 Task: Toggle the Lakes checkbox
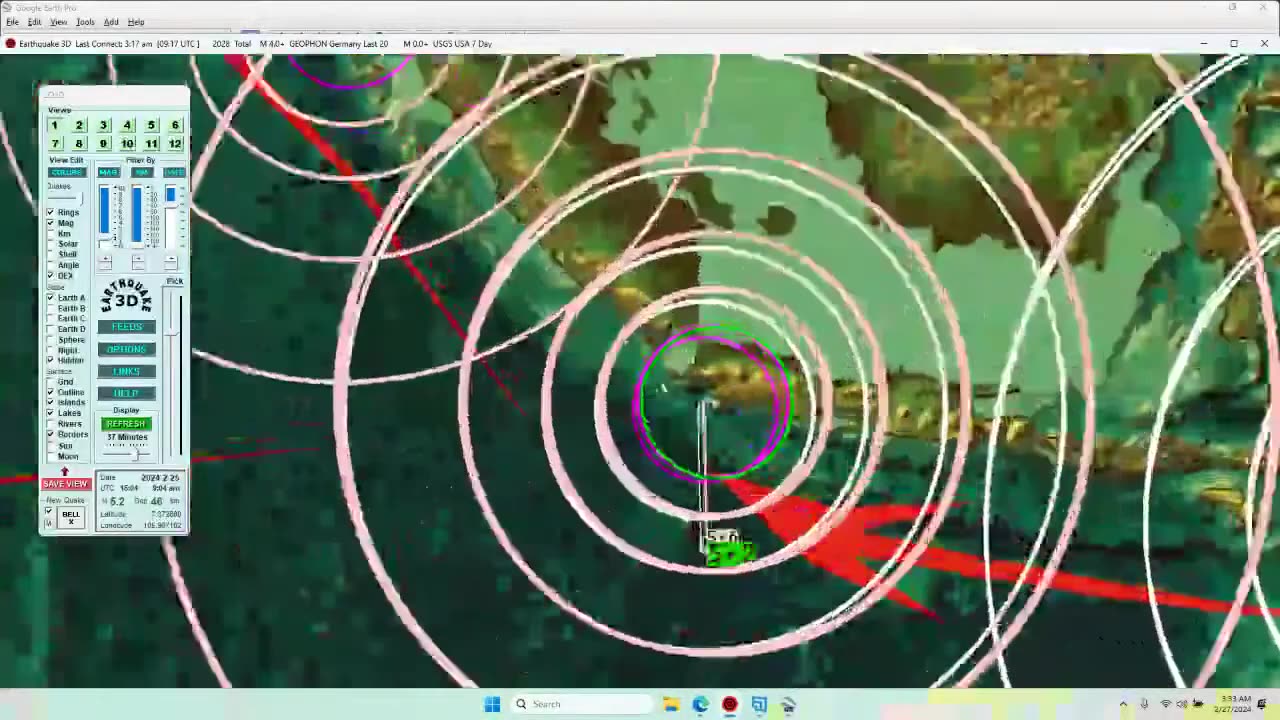51,413
